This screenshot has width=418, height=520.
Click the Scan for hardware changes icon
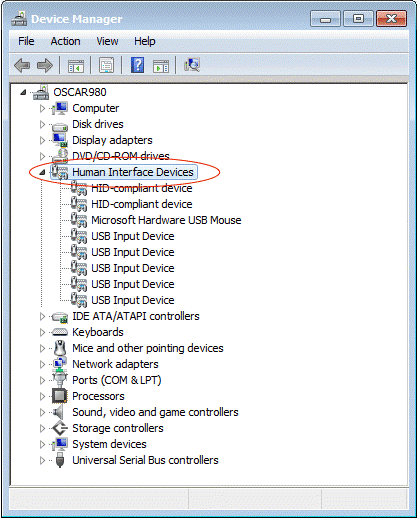coord(192,65)
